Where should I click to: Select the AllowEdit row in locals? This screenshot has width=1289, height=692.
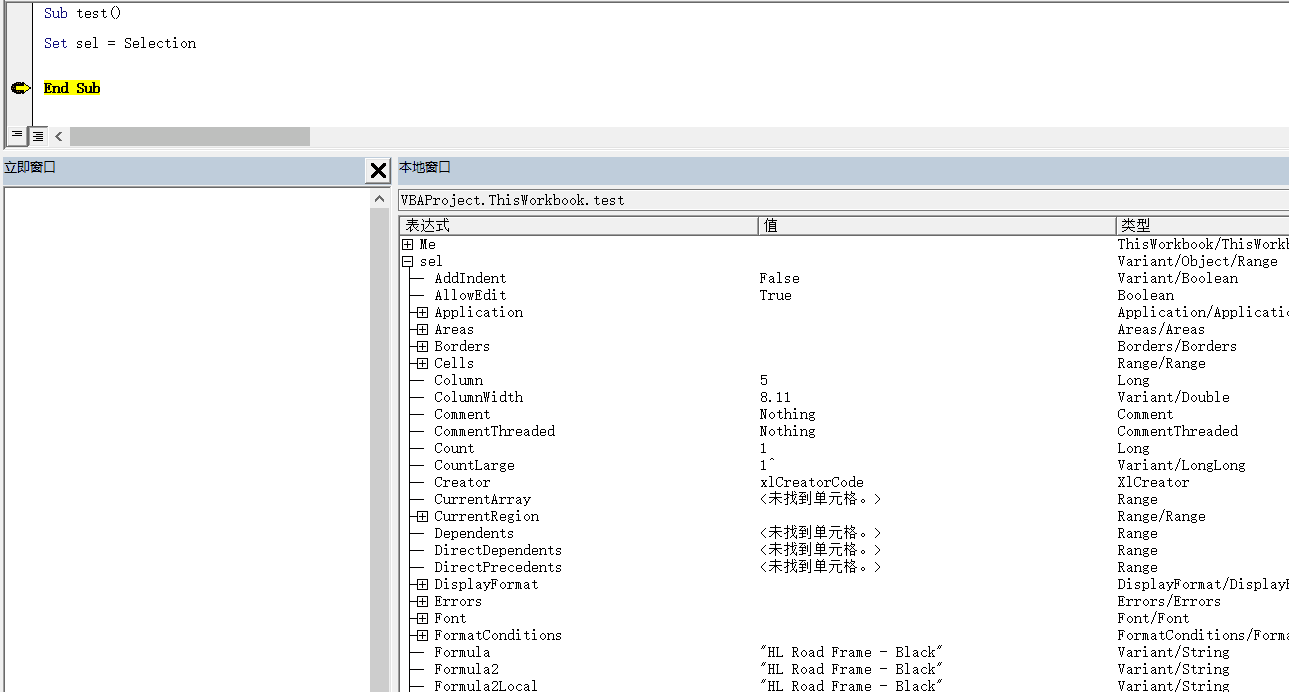844,295
